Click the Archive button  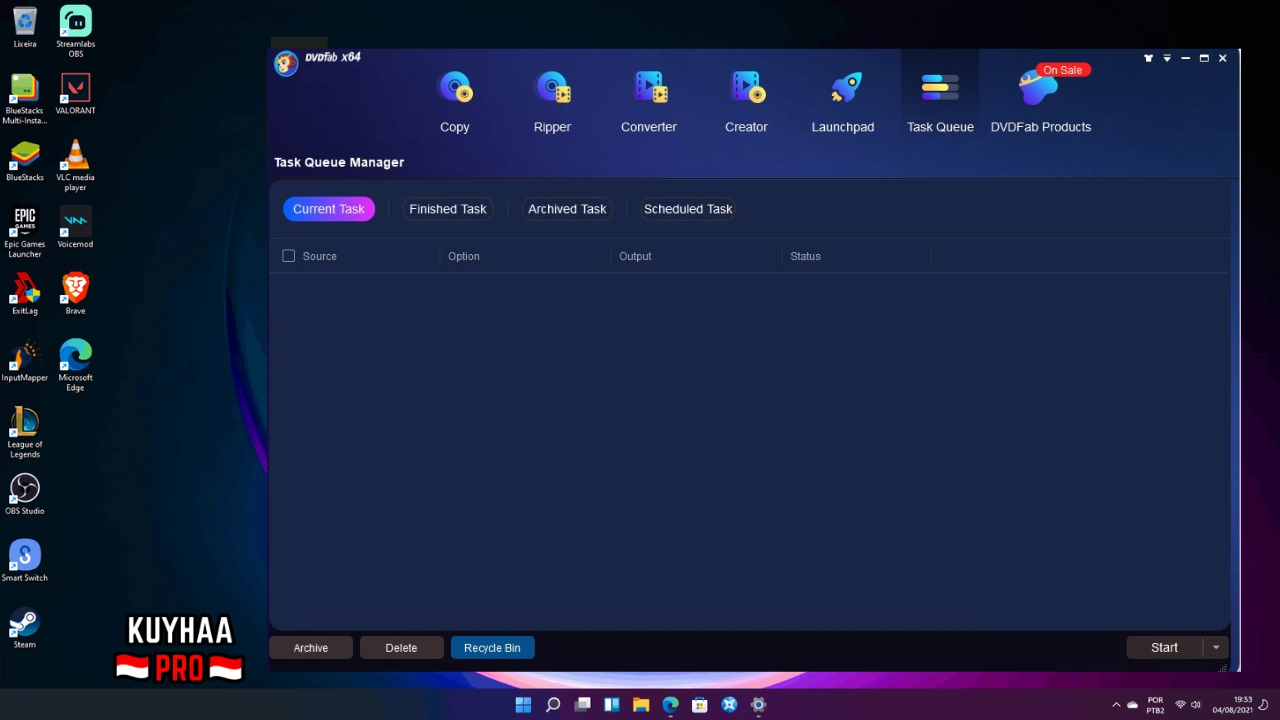pyautogui.click(x=311, y=648)
